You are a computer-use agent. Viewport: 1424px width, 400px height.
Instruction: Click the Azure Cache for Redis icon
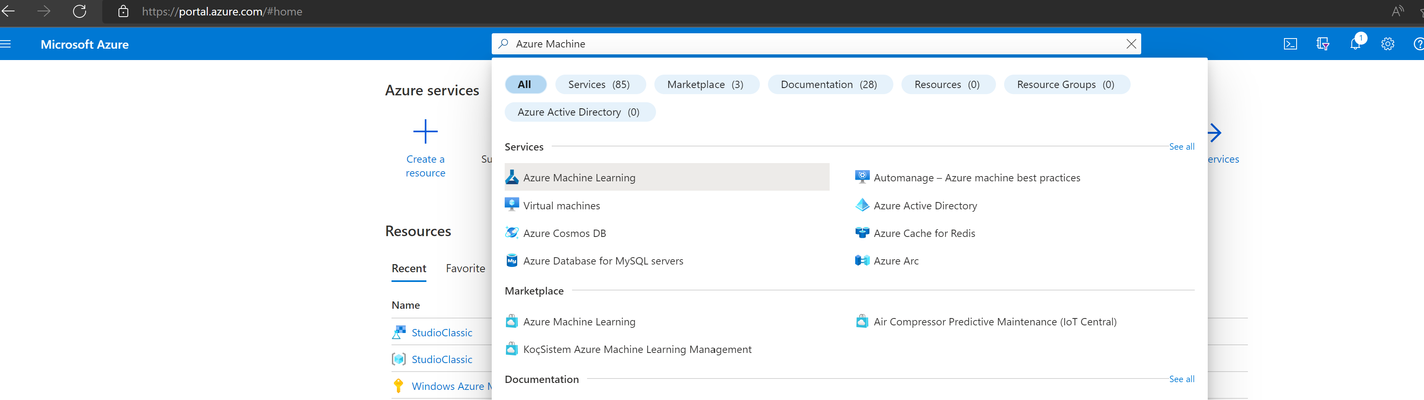[862, 233]
